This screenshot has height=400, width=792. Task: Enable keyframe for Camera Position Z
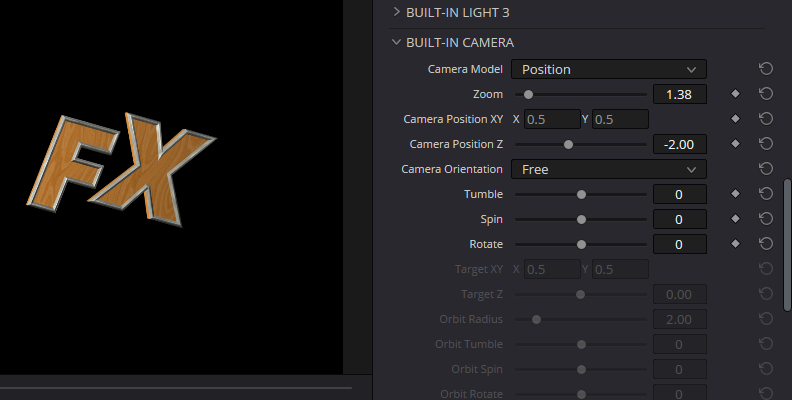735,144
